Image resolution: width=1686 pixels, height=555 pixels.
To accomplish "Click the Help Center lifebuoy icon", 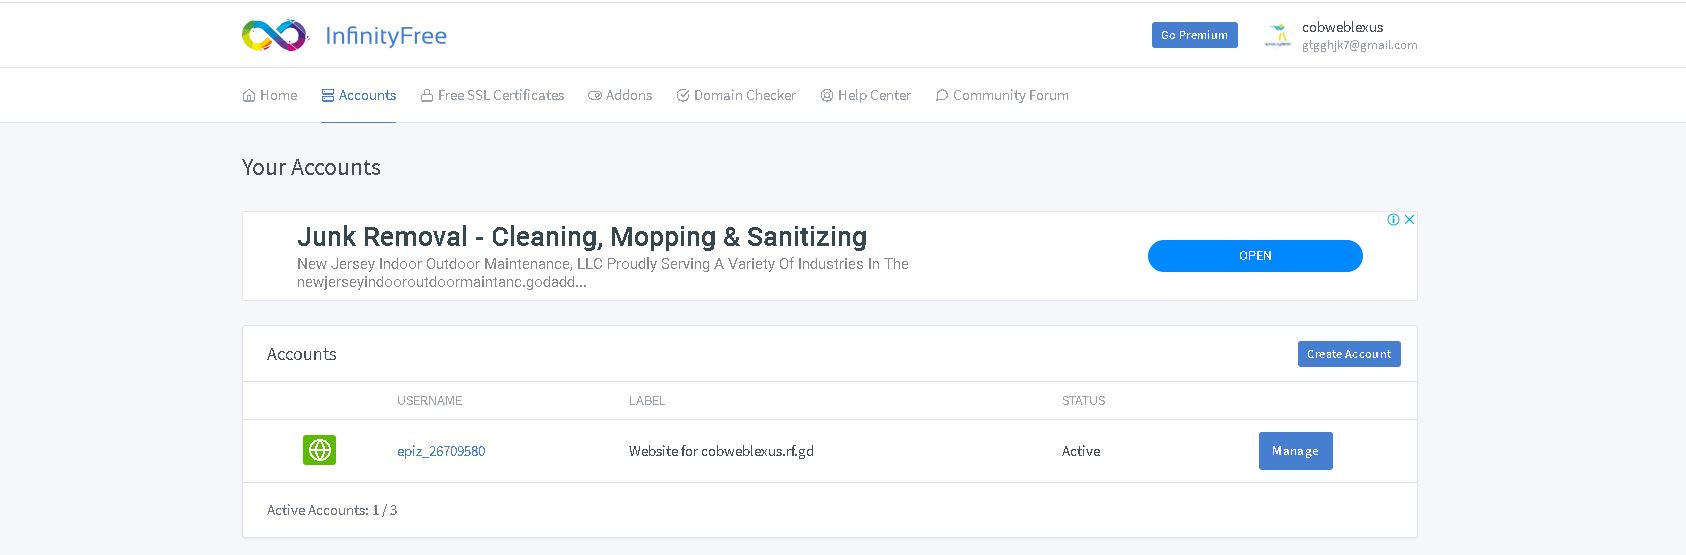I will [x=827, y=96].
